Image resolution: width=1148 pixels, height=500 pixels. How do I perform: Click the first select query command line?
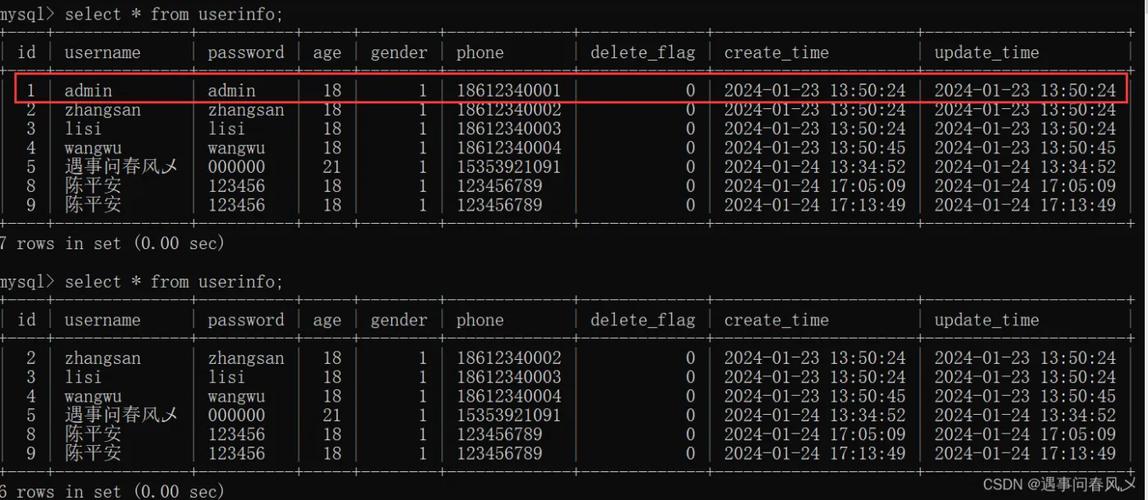point(142,14)
